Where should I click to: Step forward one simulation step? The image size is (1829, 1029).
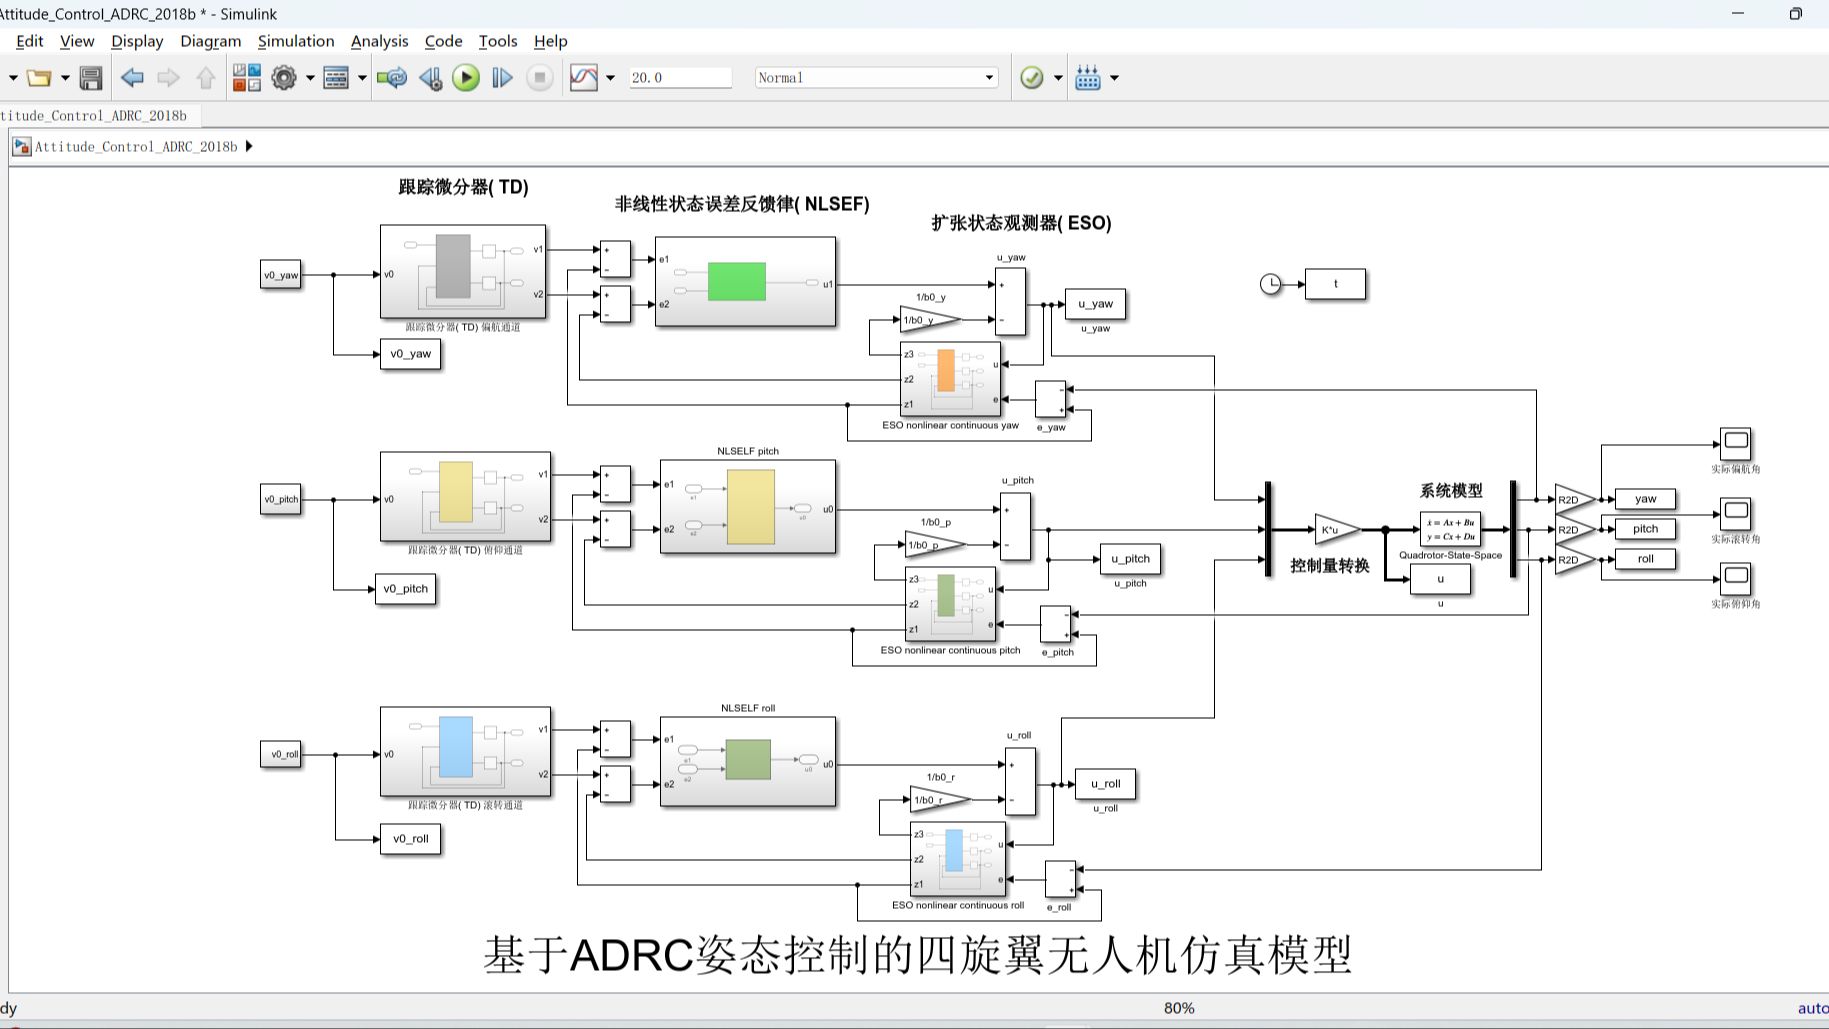(x=502, y=77)
